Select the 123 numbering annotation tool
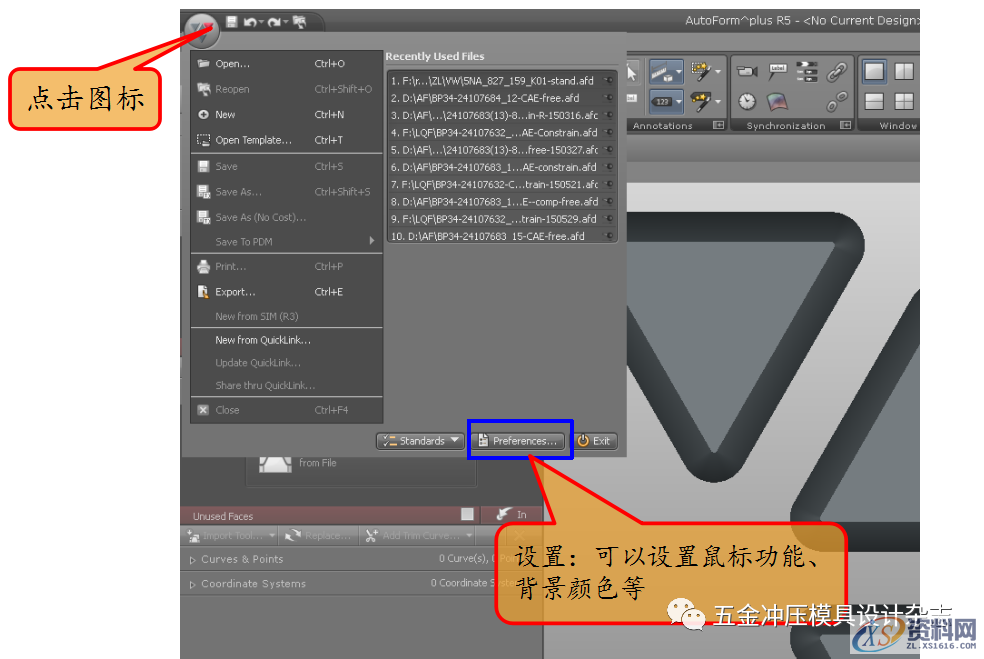This screenshot has height=659, width=984. point(666,101)
